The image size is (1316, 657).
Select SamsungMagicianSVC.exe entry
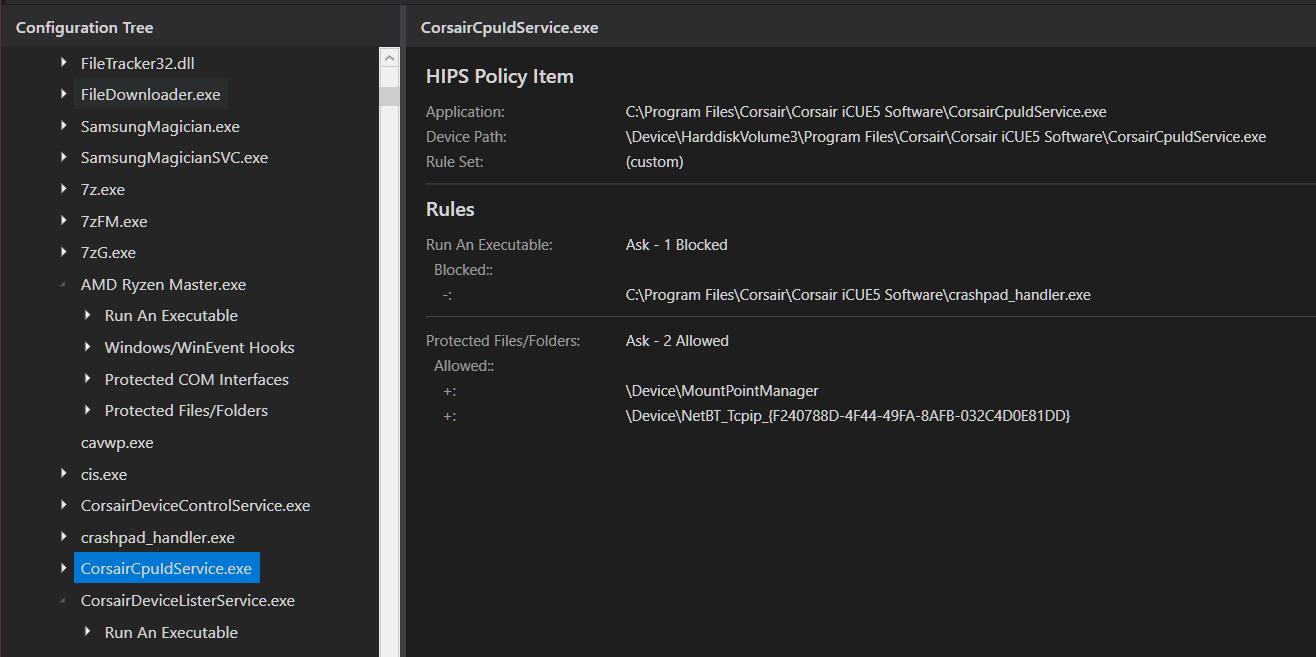click(x=174, y=158)
